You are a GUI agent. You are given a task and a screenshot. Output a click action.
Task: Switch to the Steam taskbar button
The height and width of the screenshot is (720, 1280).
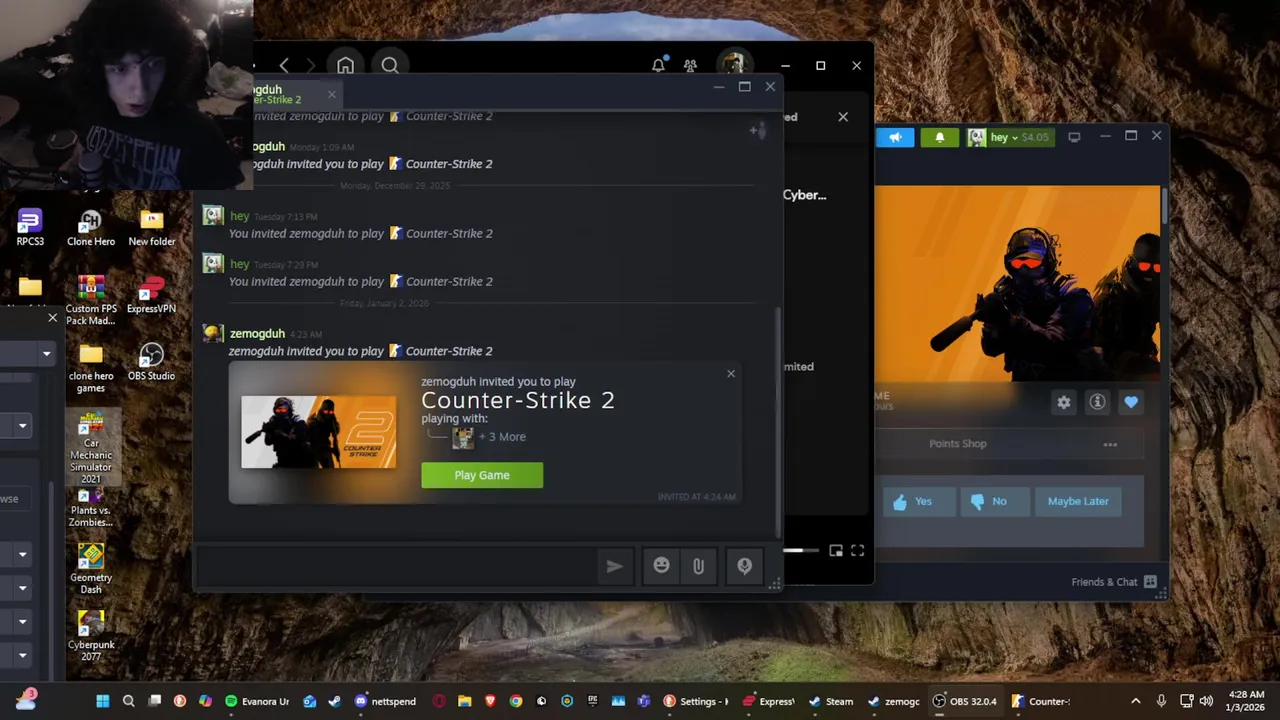point(830,701)
